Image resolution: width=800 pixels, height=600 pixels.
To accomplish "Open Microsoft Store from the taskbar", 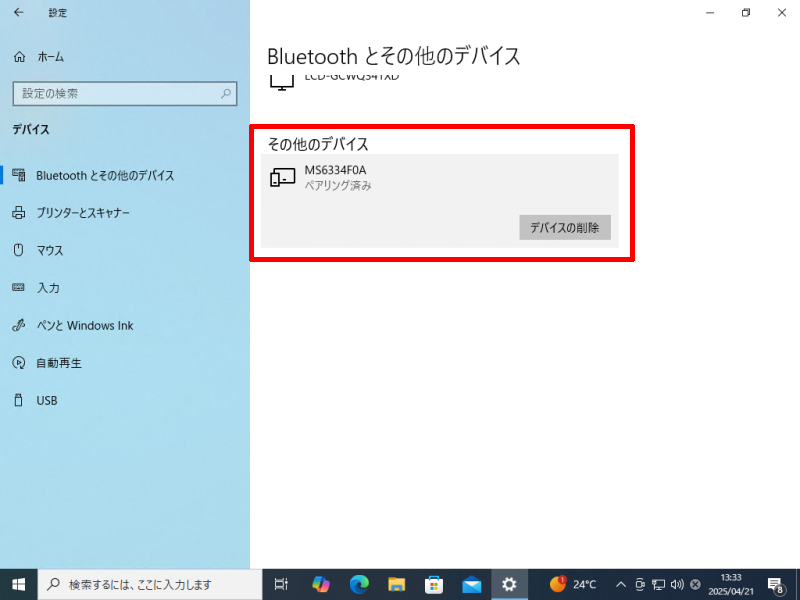I will [x=434, y=584].
